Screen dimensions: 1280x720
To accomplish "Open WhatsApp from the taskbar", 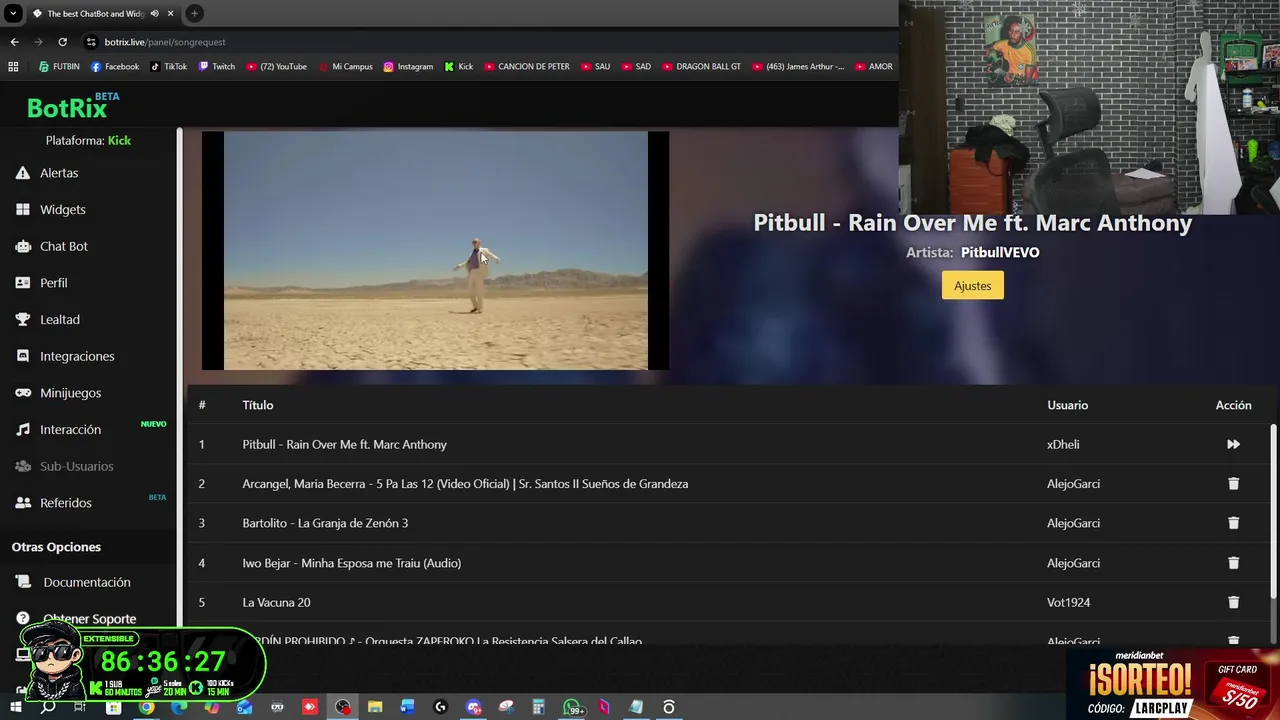I will click(573, 707).
